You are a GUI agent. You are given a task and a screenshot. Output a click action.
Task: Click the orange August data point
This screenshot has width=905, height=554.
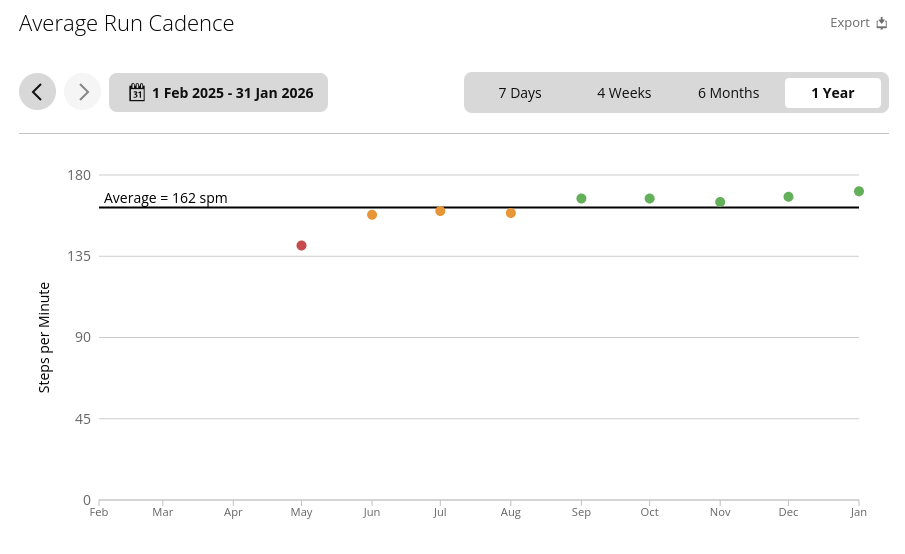coord(511,213)
